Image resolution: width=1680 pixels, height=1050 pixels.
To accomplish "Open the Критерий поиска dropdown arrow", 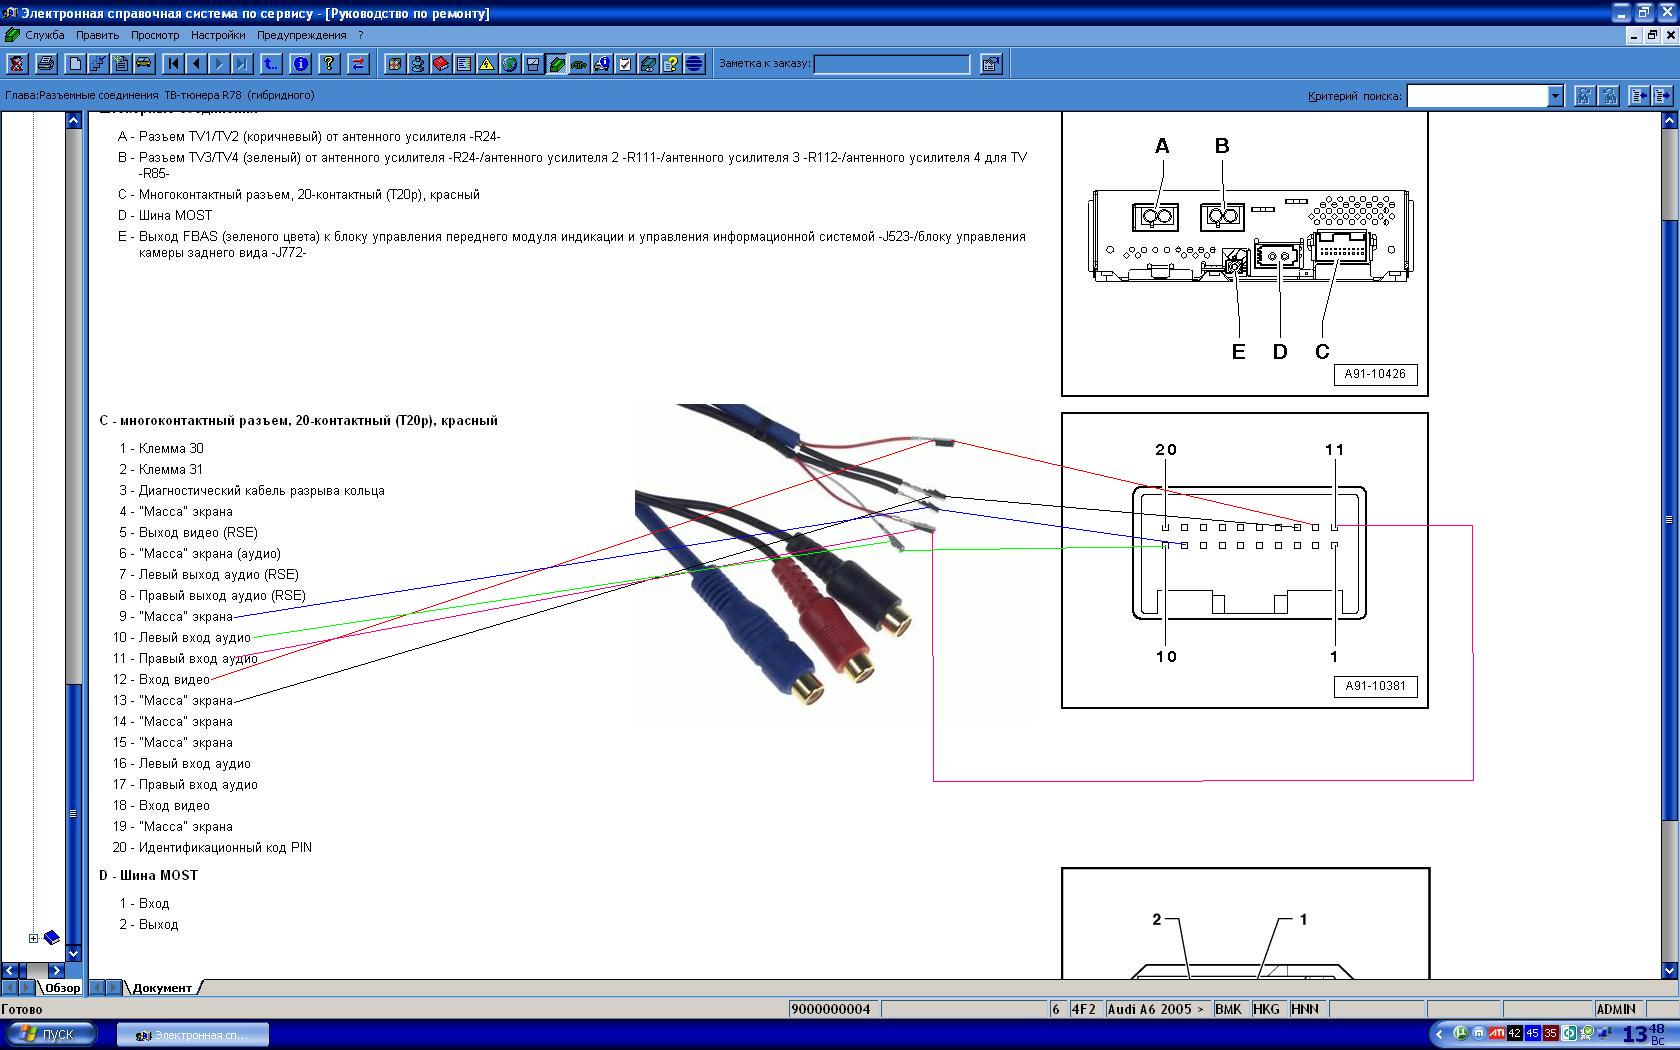I will pos(1555,96).
